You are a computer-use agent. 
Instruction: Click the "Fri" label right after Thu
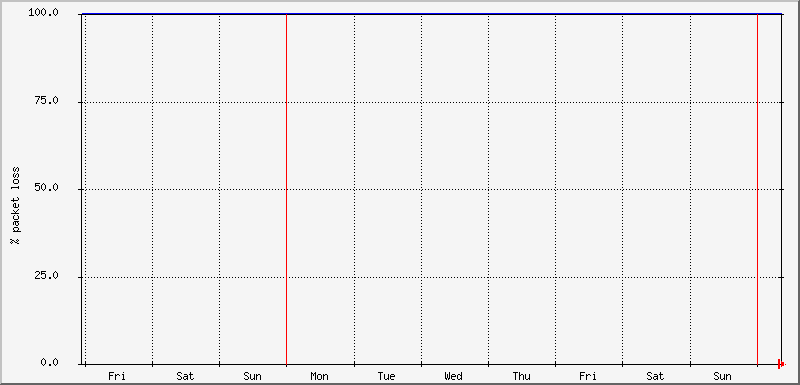(x=588, y=377)
